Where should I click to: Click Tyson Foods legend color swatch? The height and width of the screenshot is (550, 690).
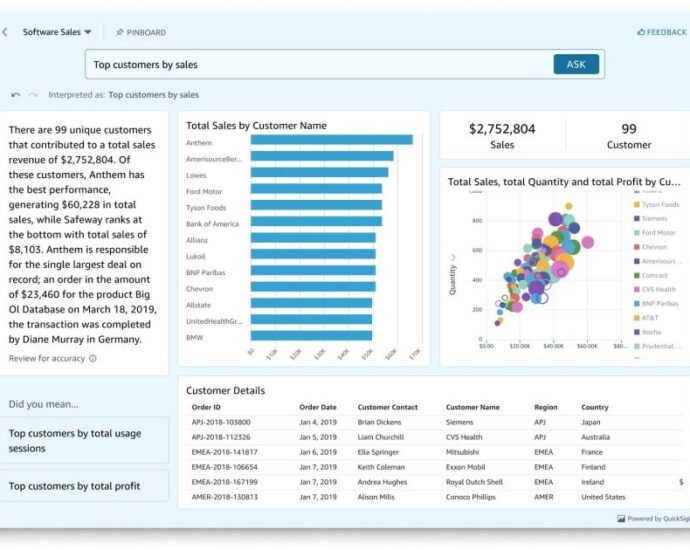pos(636,205)
